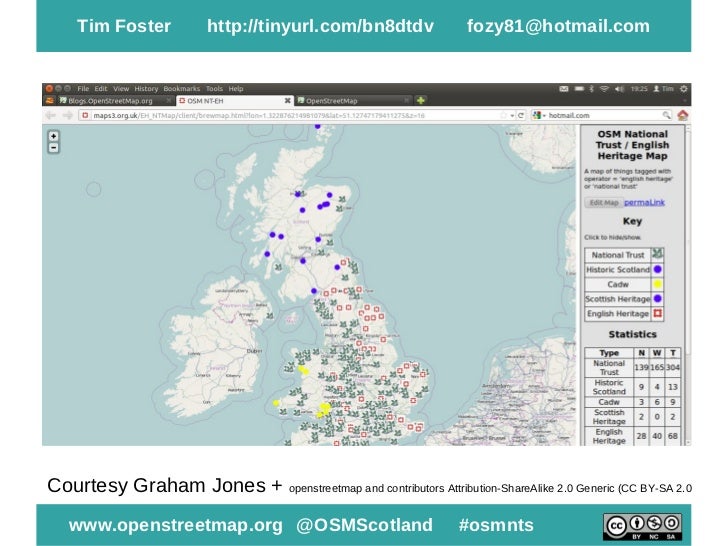Go forward with the browser forward arrow
The image size is (728, 546).
(68, 115)
